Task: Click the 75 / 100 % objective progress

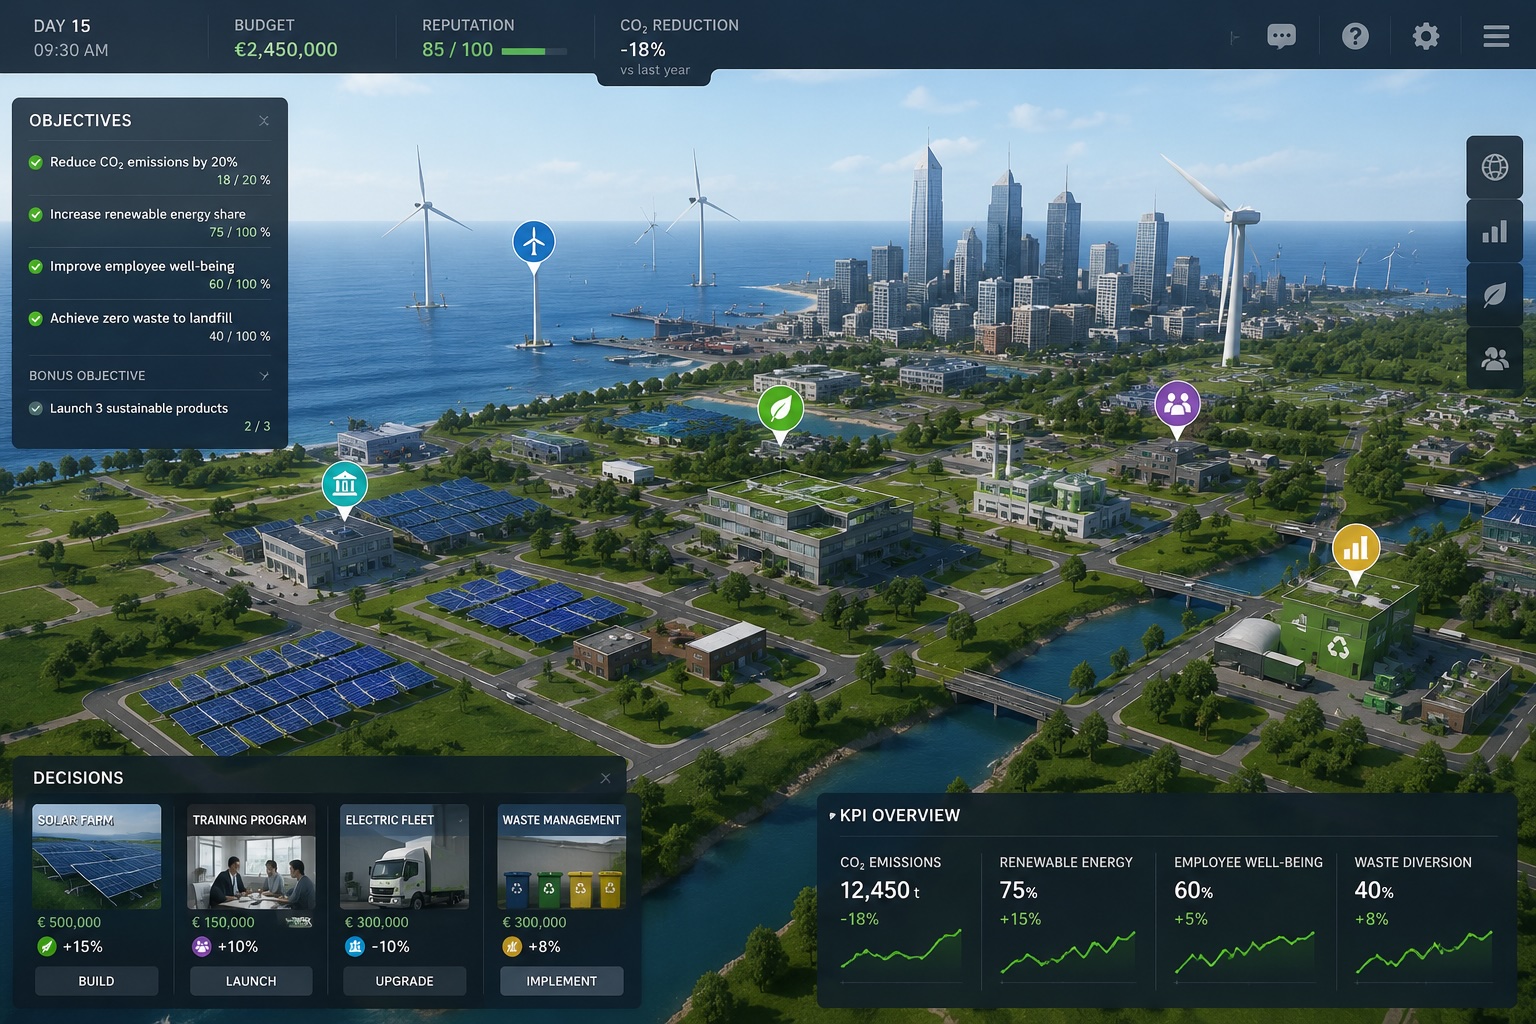Action: click(240, 232)
